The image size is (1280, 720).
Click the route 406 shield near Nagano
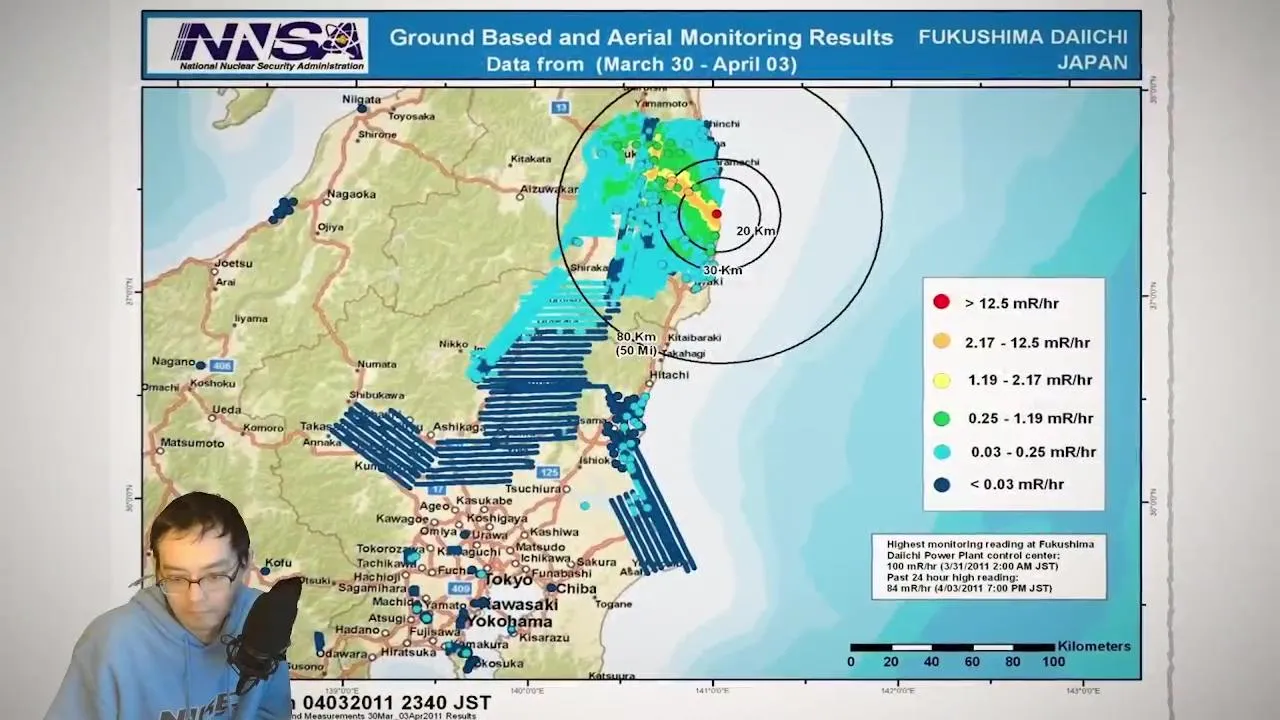pos(221,366)
